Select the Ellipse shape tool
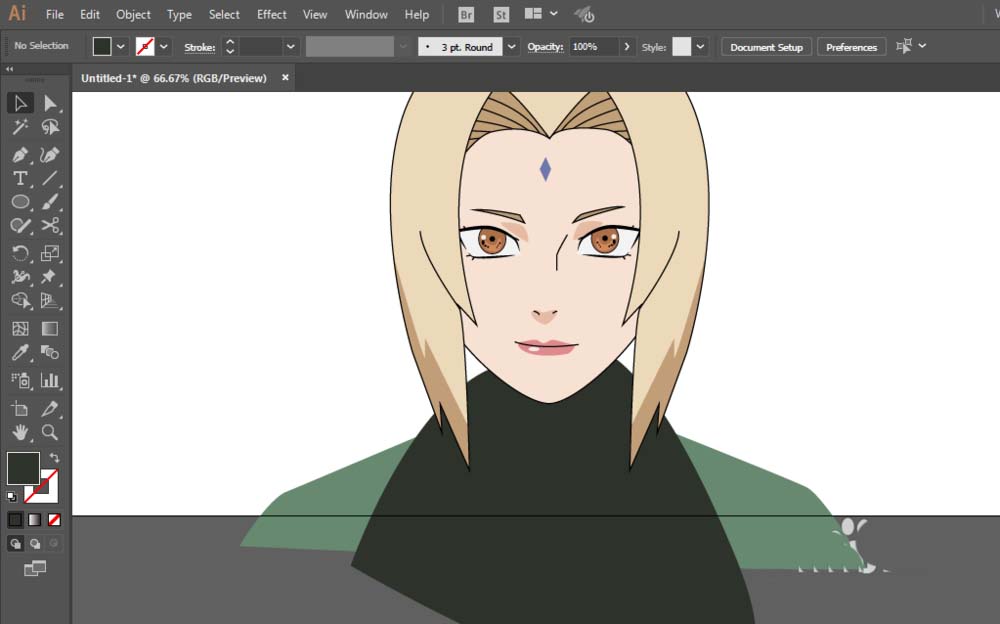Image resolution: width=1000 pixels, height=624 pixels. coord(20,202)
